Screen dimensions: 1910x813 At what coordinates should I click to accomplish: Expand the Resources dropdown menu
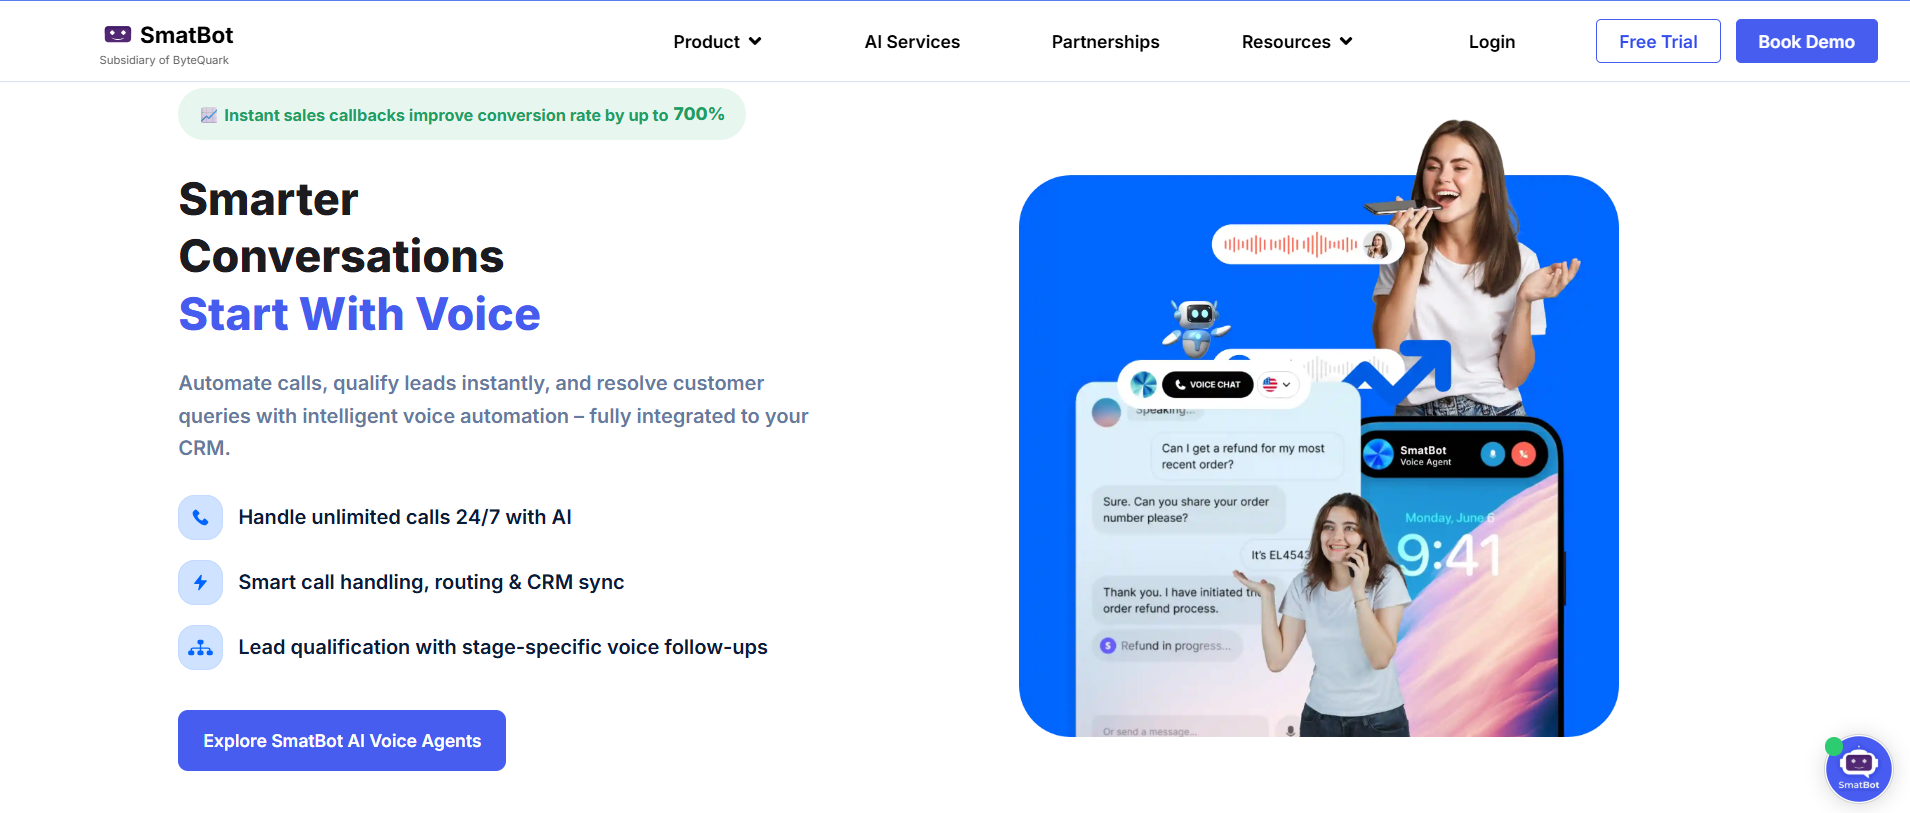[x=1297, y=42]
